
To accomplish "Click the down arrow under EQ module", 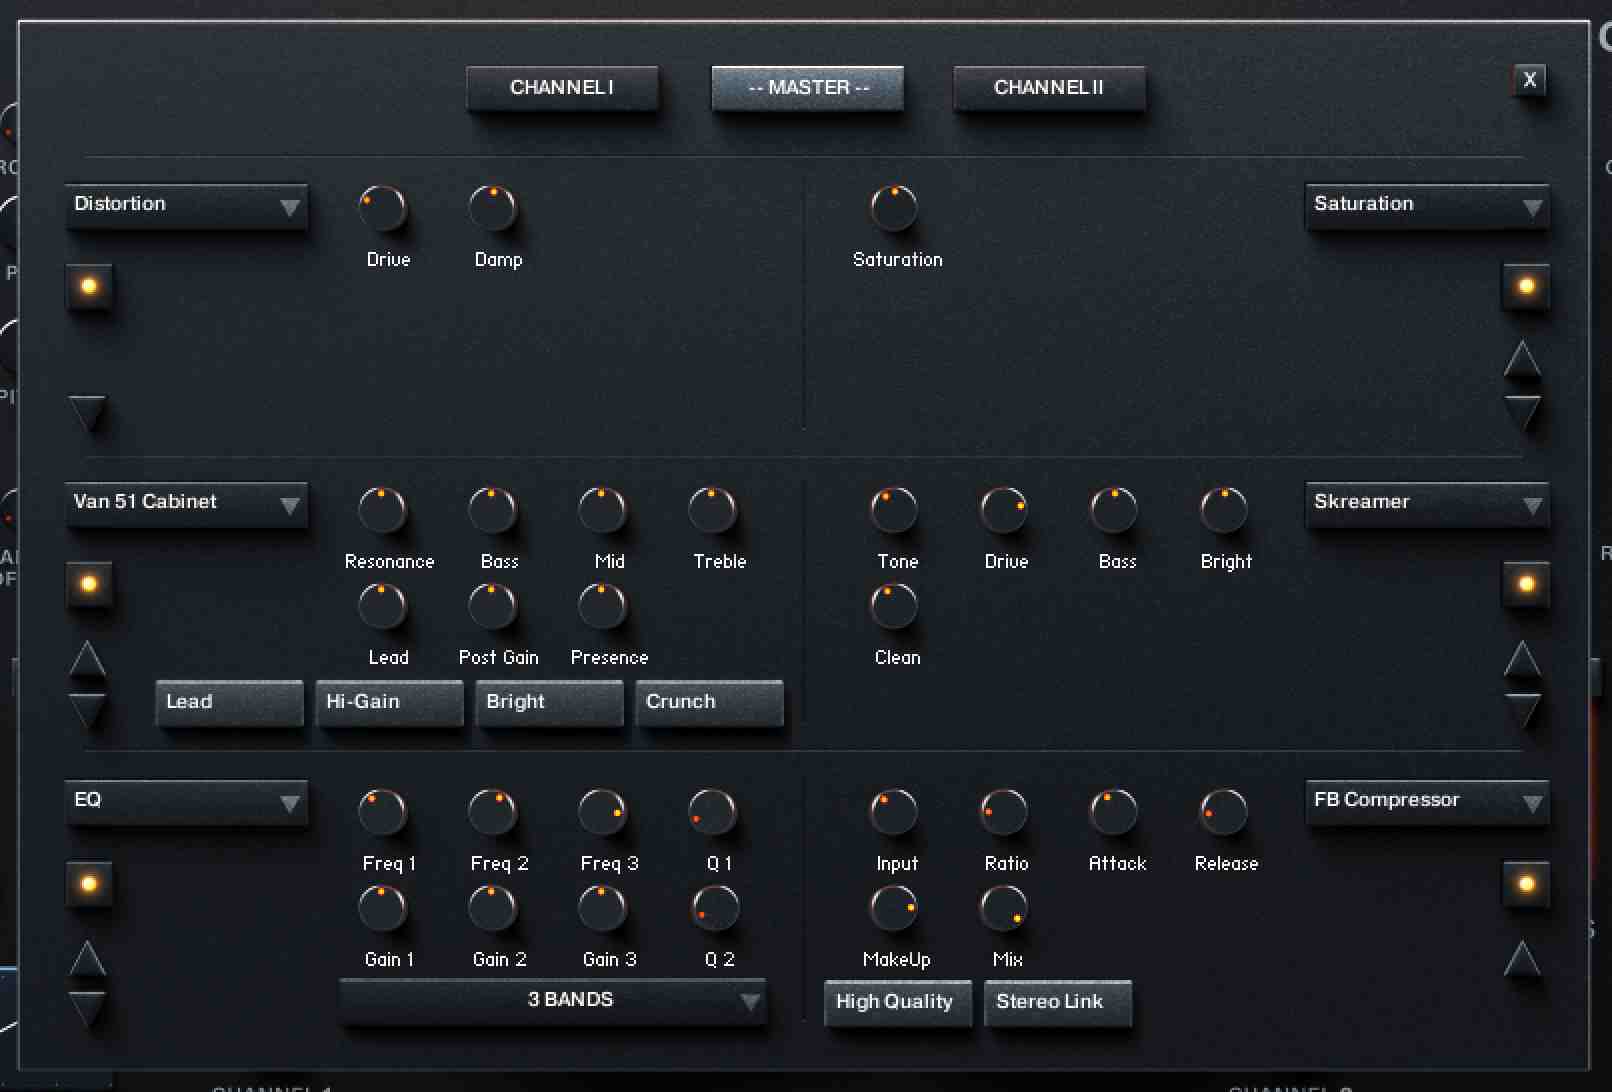I will [87, 1008].
